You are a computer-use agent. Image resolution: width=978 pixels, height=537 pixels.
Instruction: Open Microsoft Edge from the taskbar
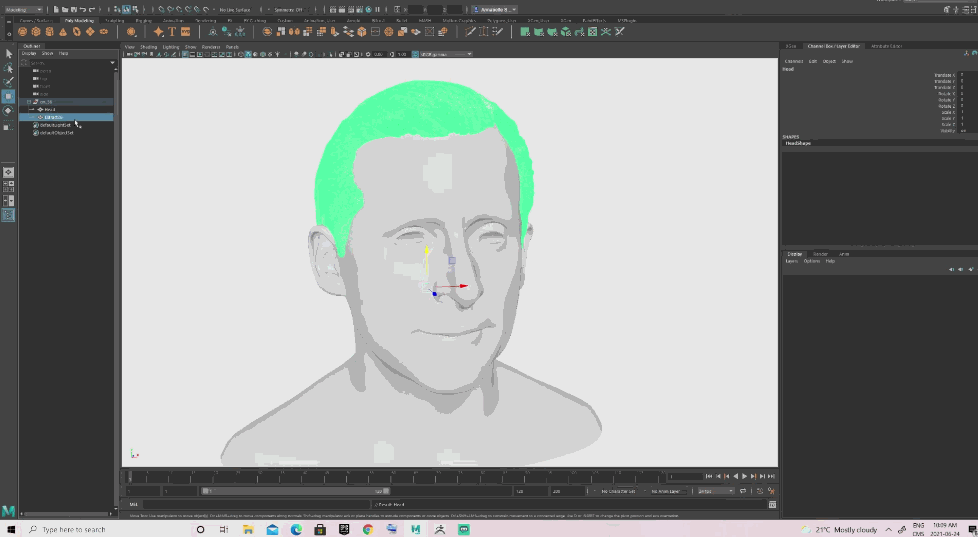pyautogui.click(x=297, y=529)
